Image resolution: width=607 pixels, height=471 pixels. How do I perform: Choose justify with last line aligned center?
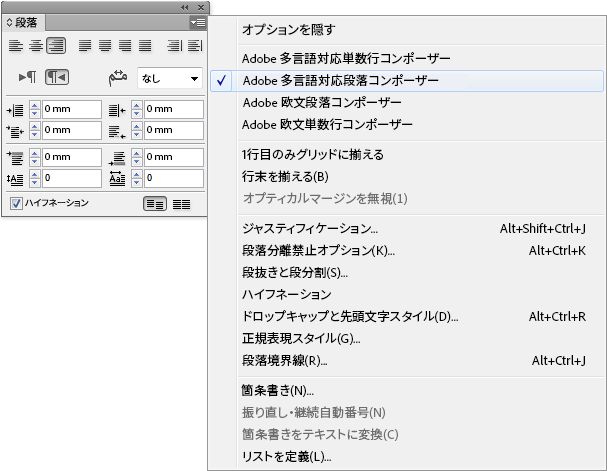[105, 46]
